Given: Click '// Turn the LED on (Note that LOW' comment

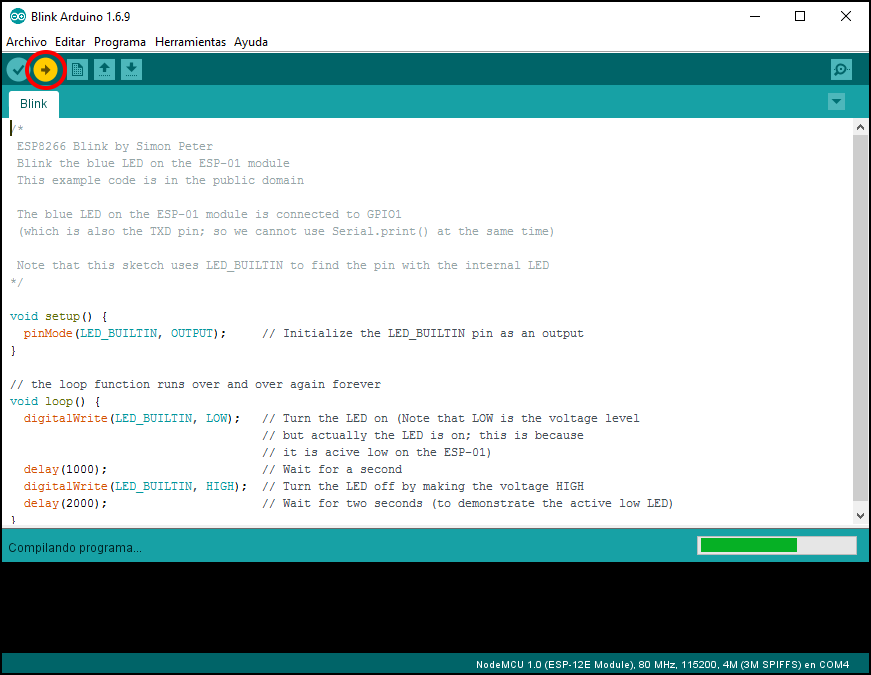Looking at the screenshot, I should [x=450, y=418].
